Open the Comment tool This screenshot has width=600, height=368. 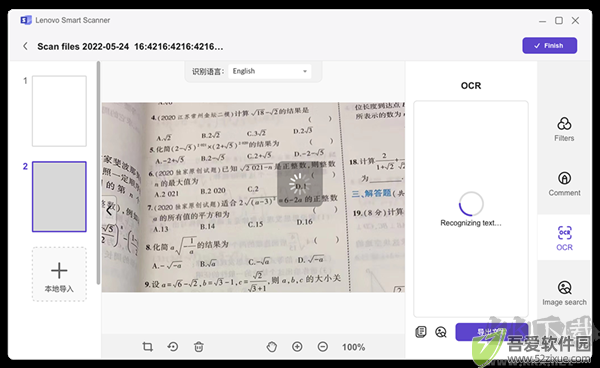point(564,184)
